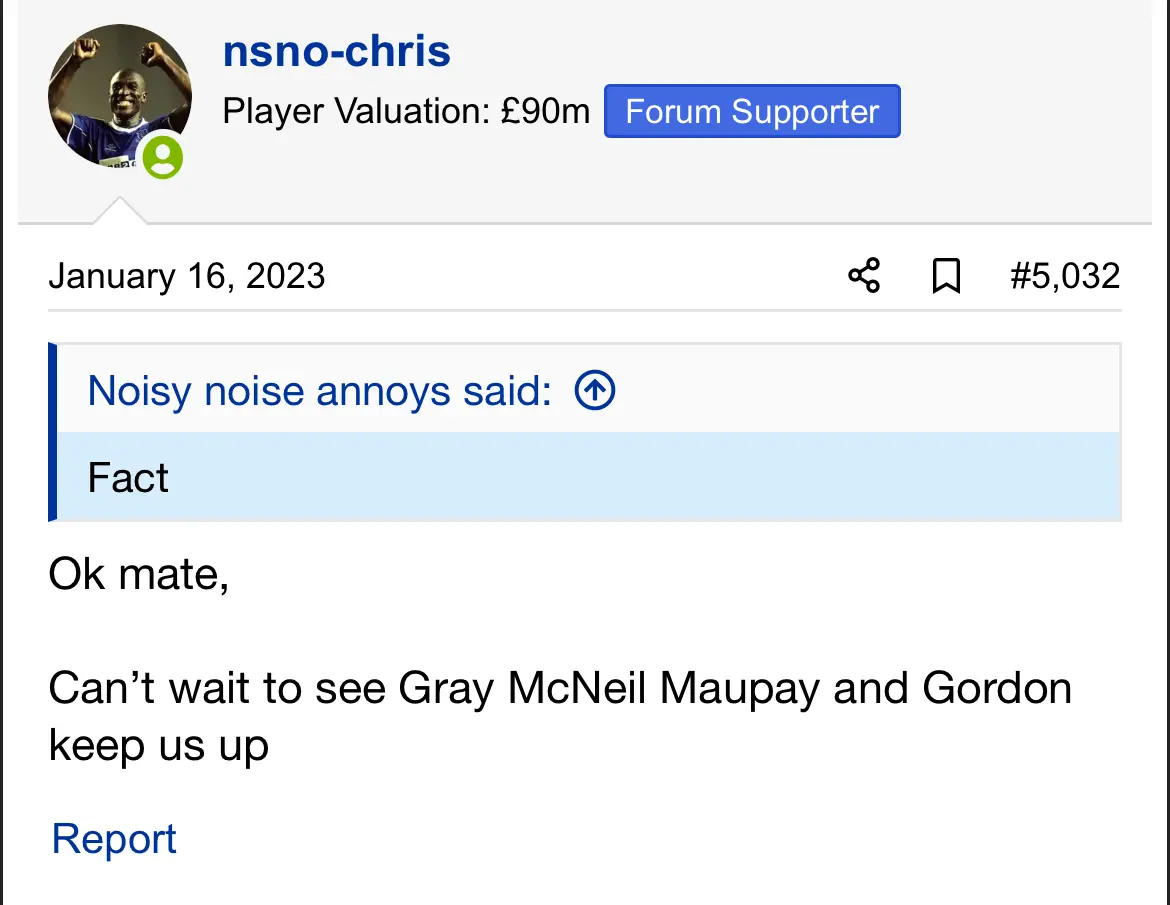The image size is (1170, 905).
Task: Open nsno-chris's profile avatar
Action: point(119,95)
